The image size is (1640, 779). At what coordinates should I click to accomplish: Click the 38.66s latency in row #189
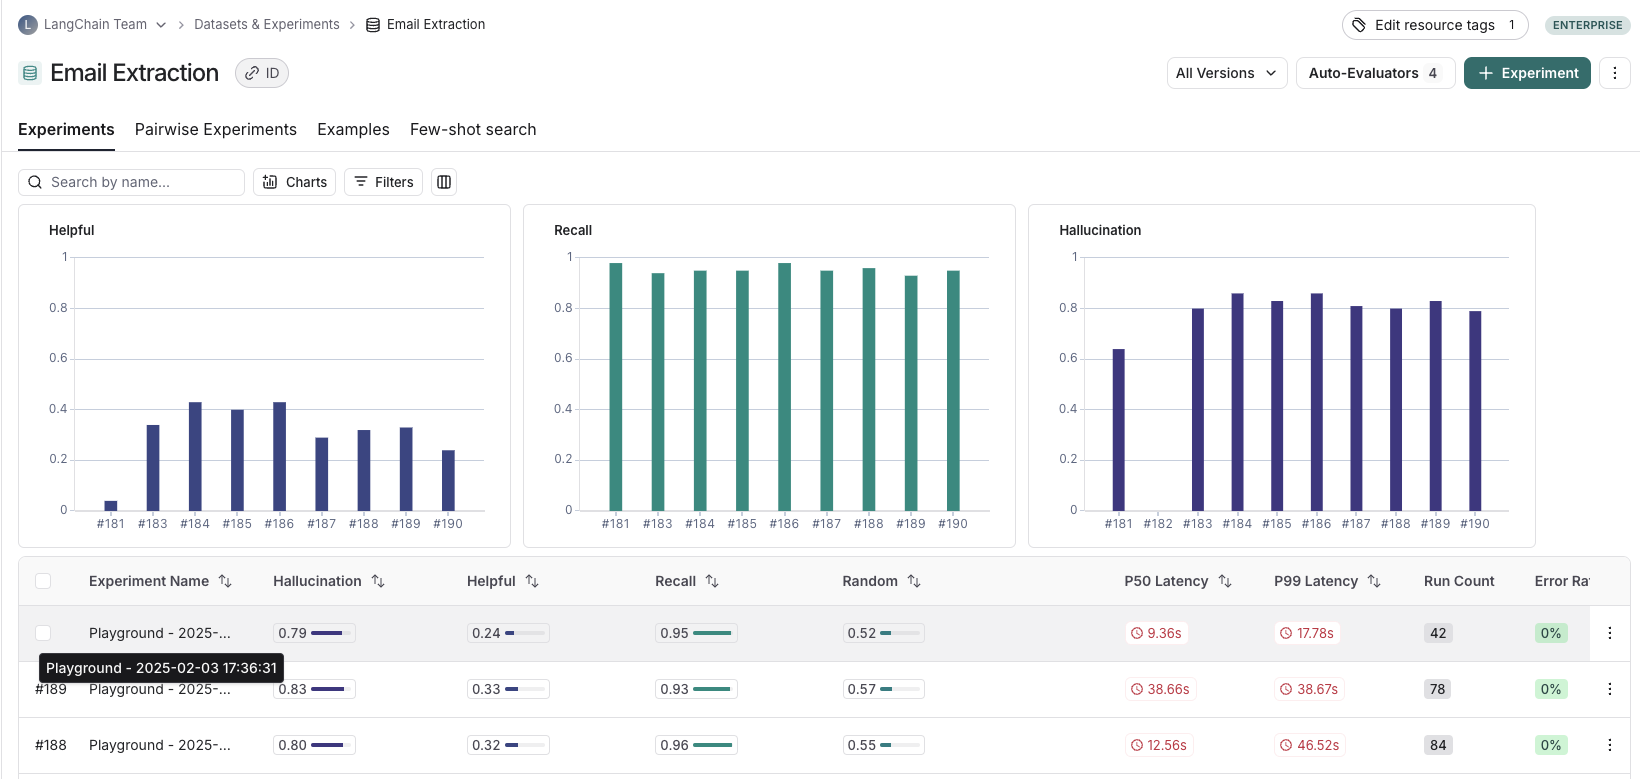[1160, 689]
